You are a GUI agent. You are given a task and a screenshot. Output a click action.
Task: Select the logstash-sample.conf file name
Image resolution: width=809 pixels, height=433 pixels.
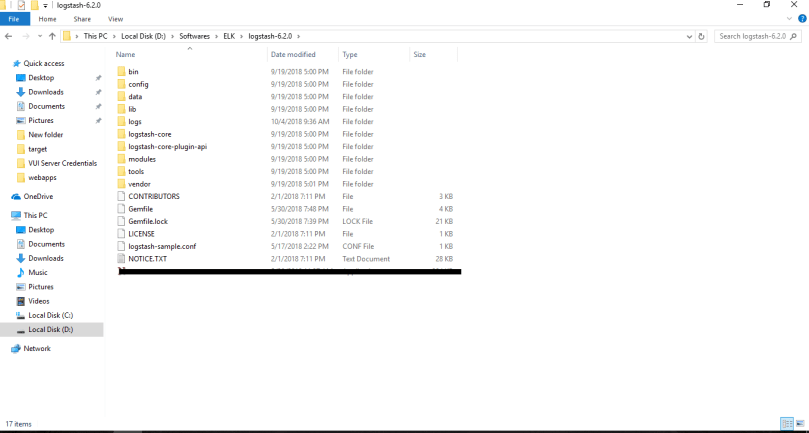162,246
